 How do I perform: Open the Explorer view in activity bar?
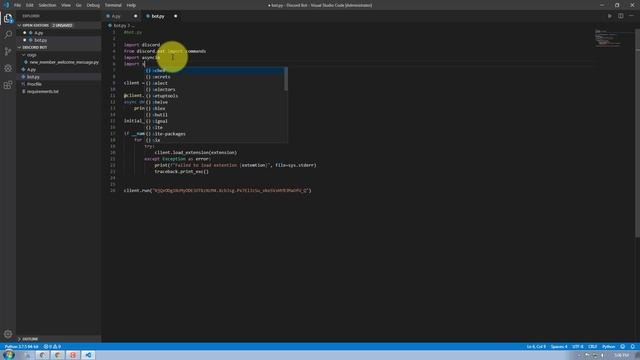point(8,18)
